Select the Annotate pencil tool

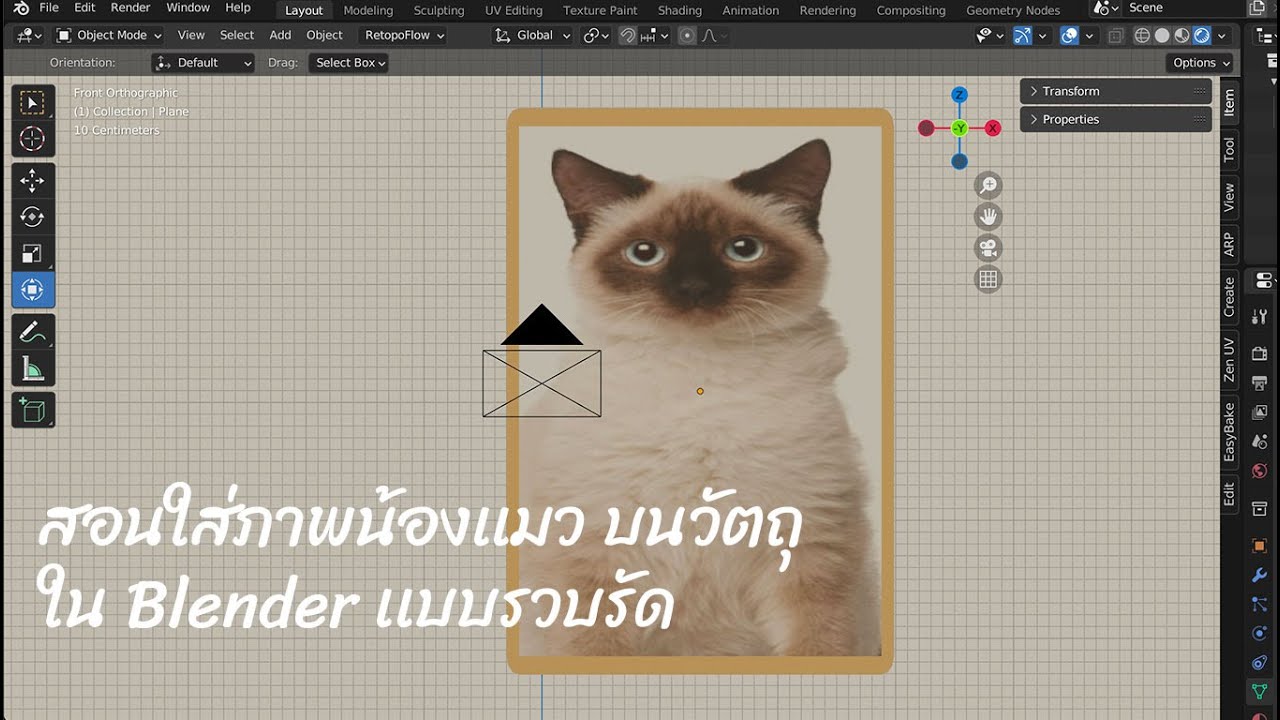[33, 331]
